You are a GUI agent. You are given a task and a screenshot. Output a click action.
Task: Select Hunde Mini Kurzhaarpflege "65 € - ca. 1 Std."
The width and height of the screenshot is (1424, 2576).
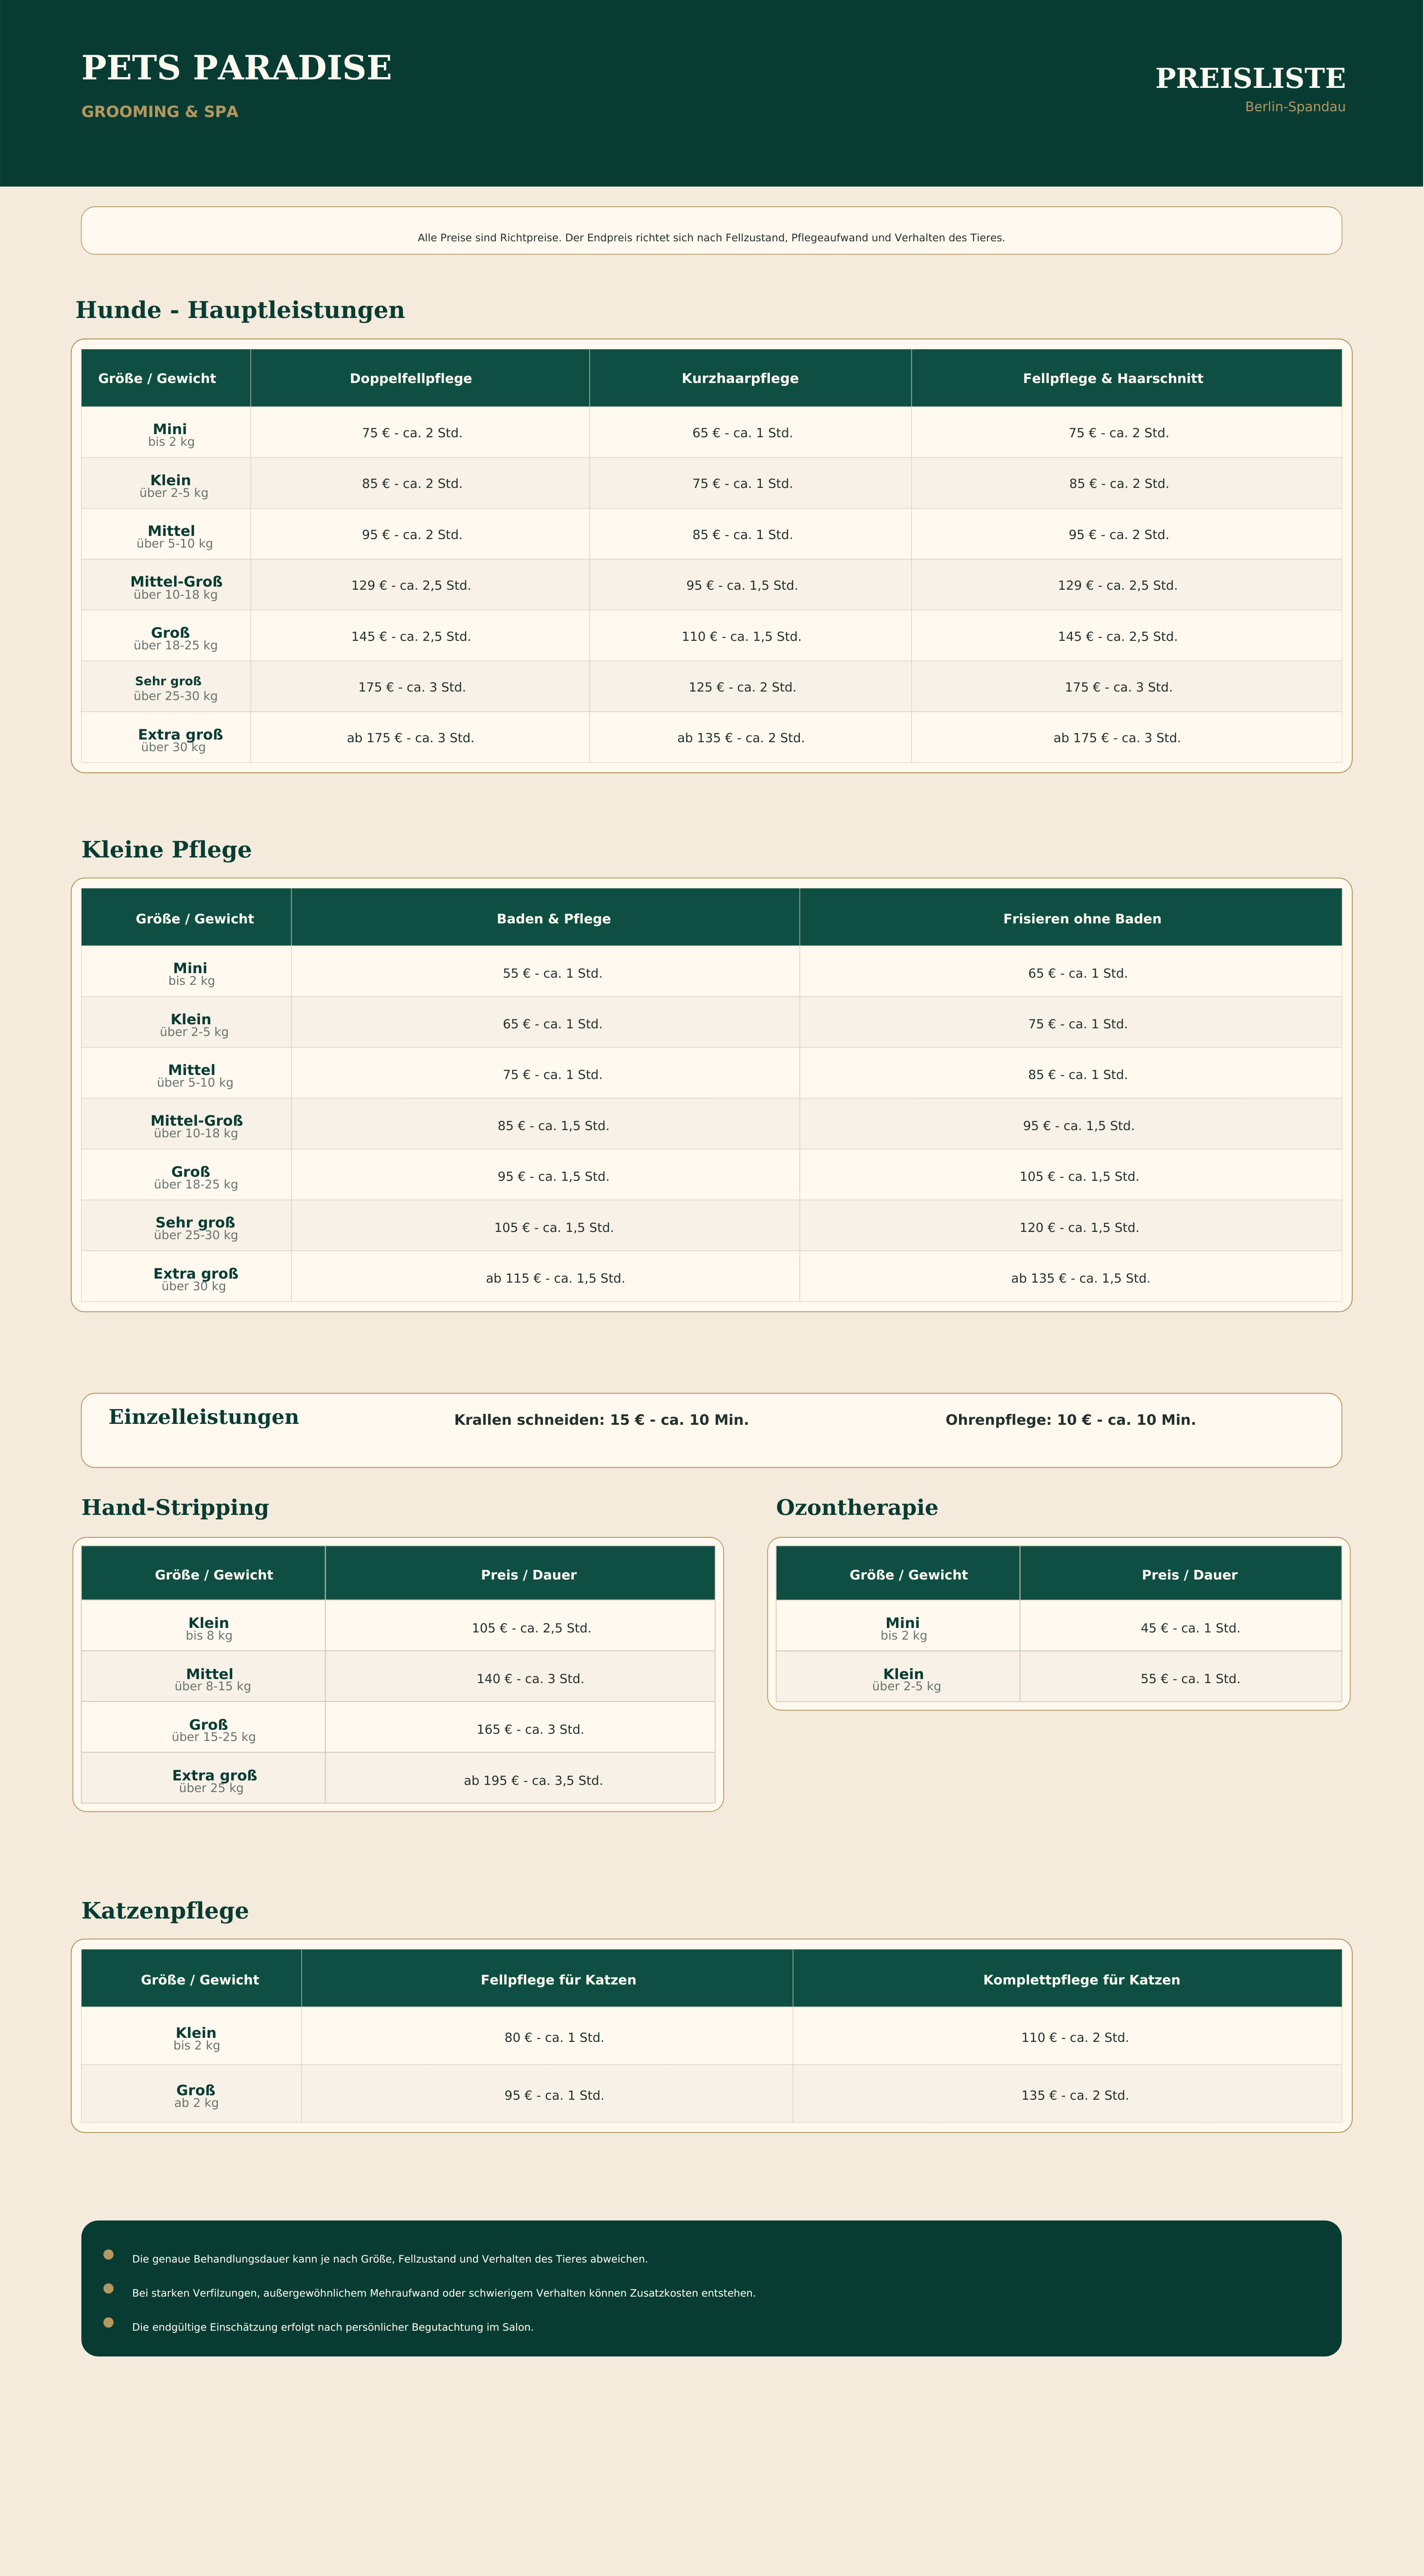point(742,433)
